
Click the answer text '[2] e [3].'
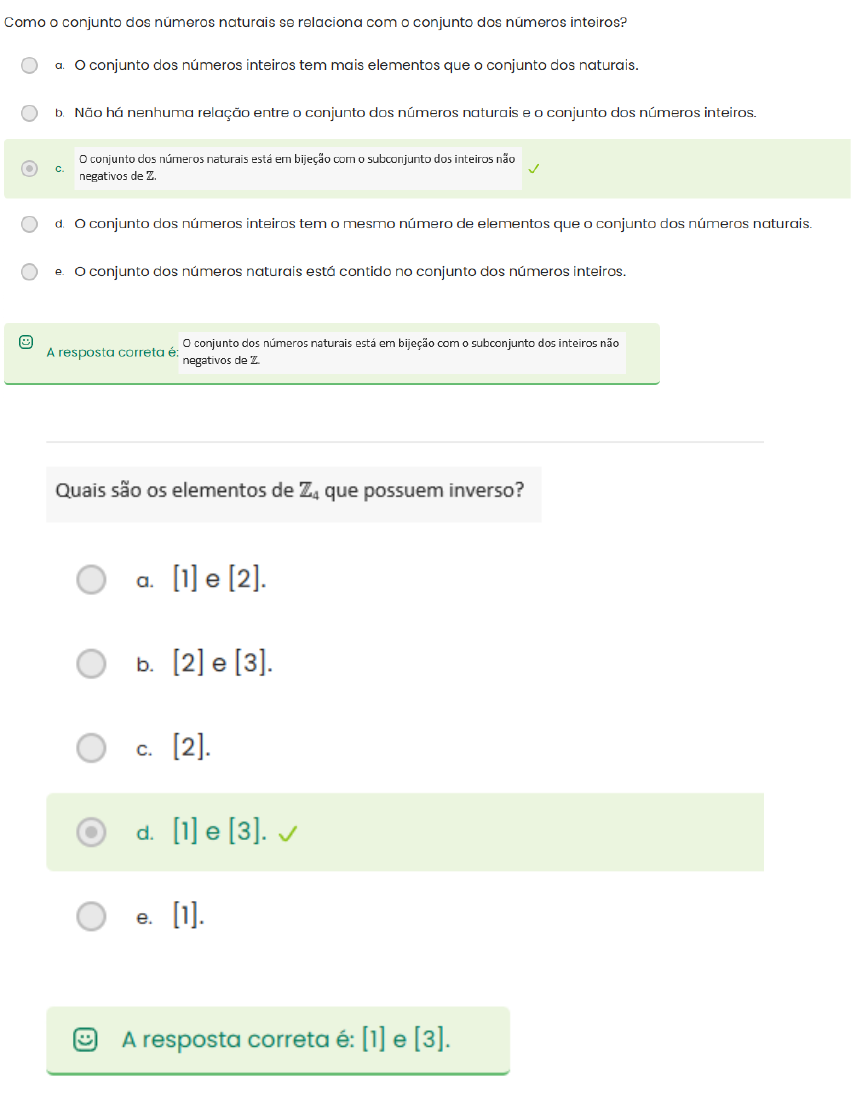(222, 663)
